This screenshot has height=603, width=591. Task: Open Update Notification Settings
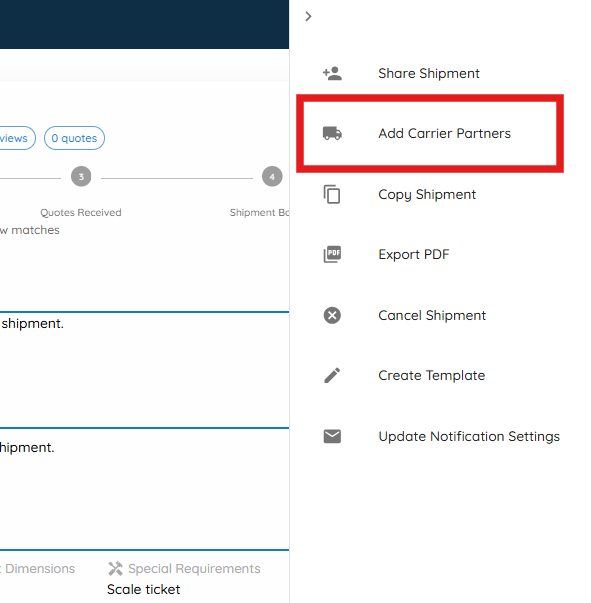pos(469,436)
